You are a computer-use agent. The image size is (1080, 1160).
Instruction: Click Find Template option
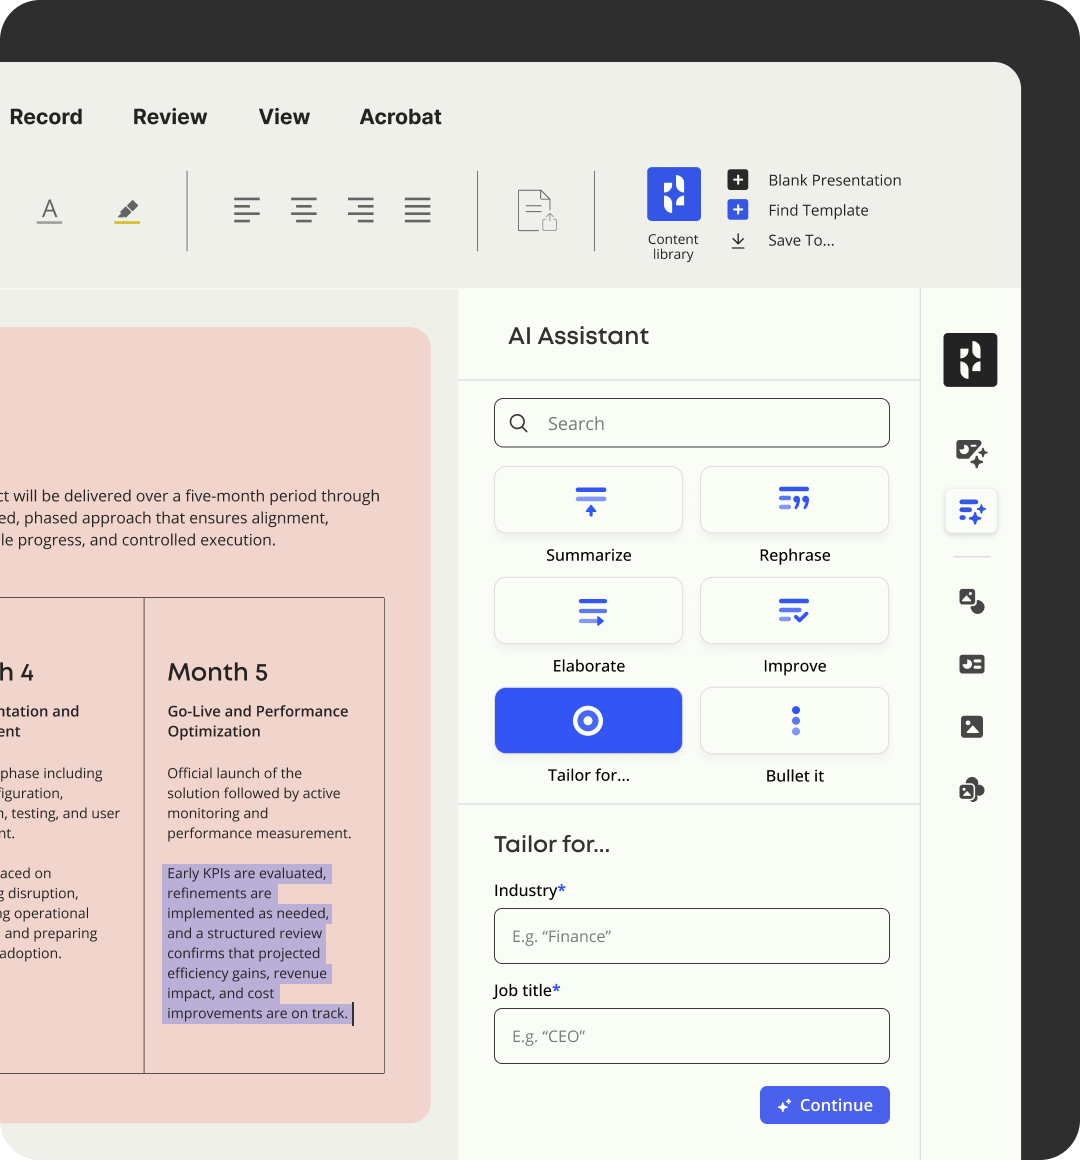817,210
